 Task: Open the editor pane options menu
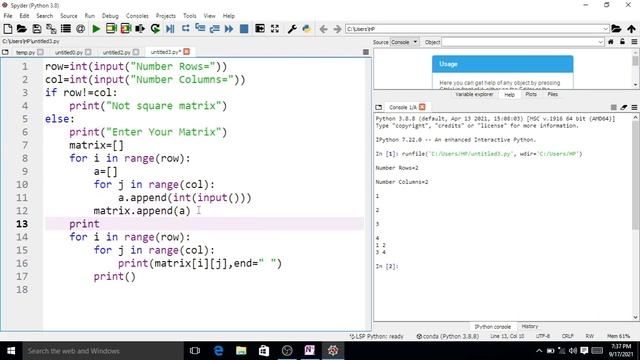pos(366,52)
